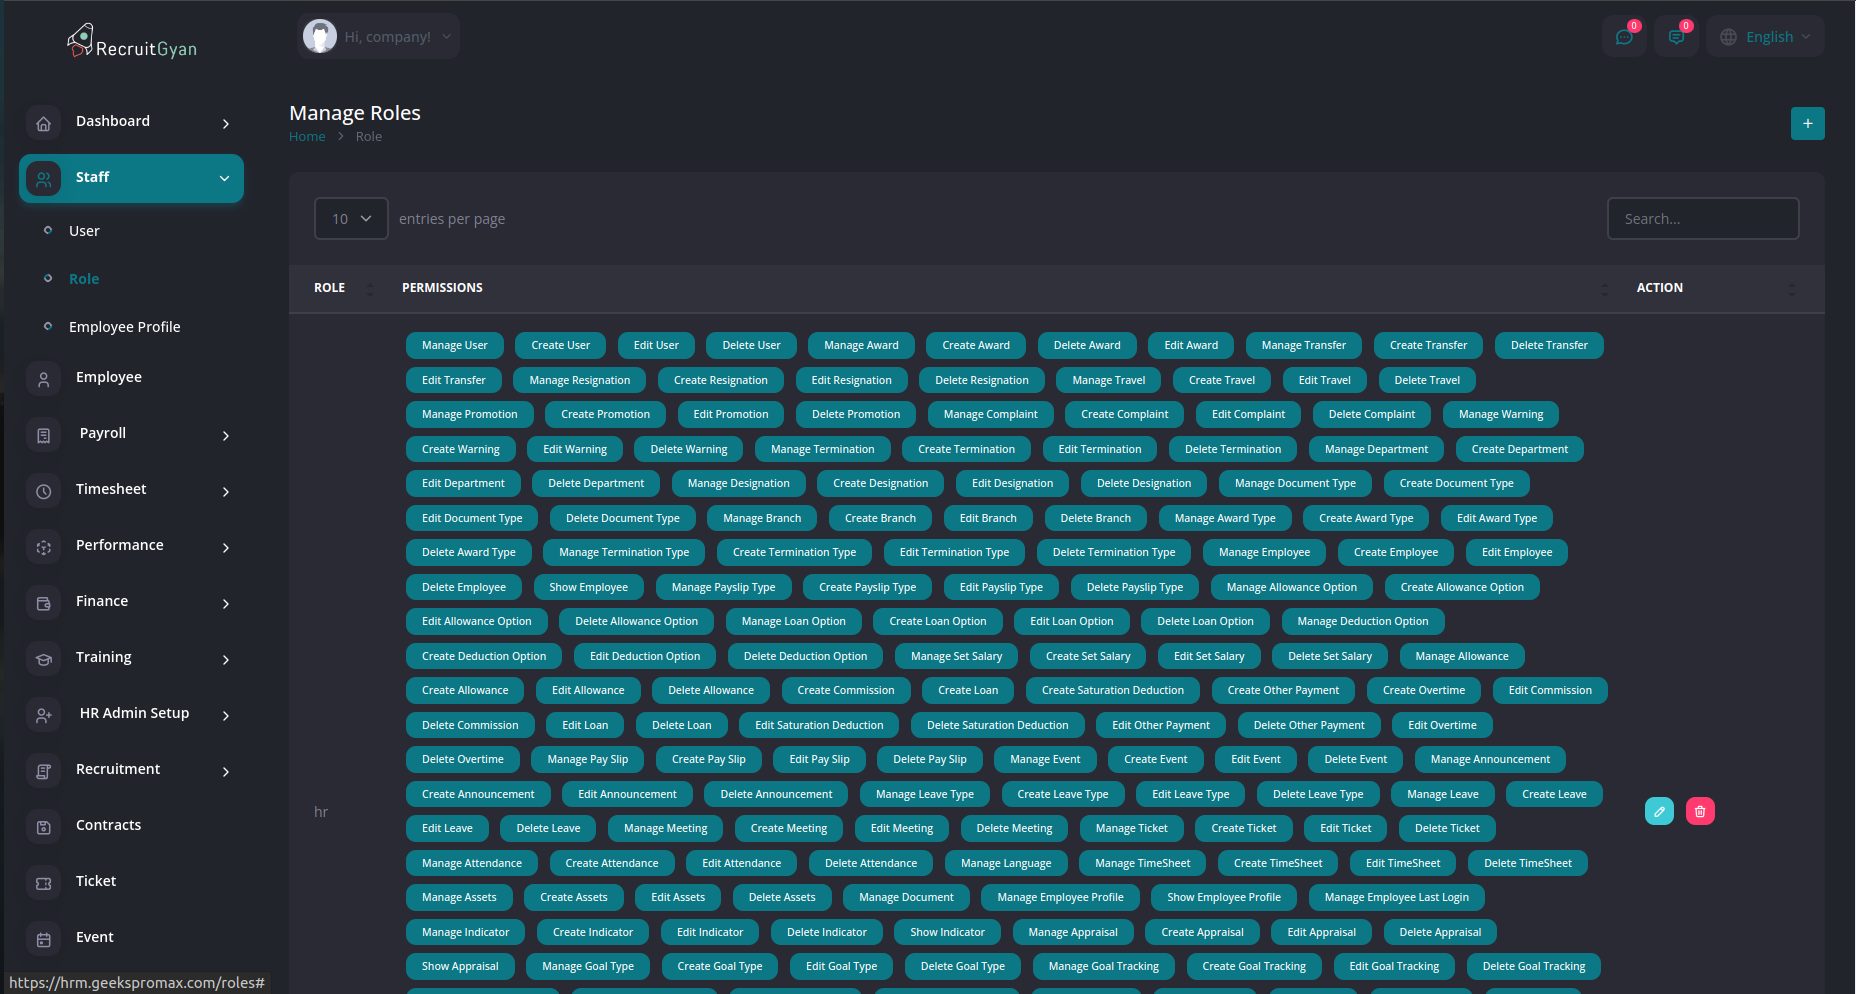Click into the Search input field
1856x994 pixels.
1702,219
